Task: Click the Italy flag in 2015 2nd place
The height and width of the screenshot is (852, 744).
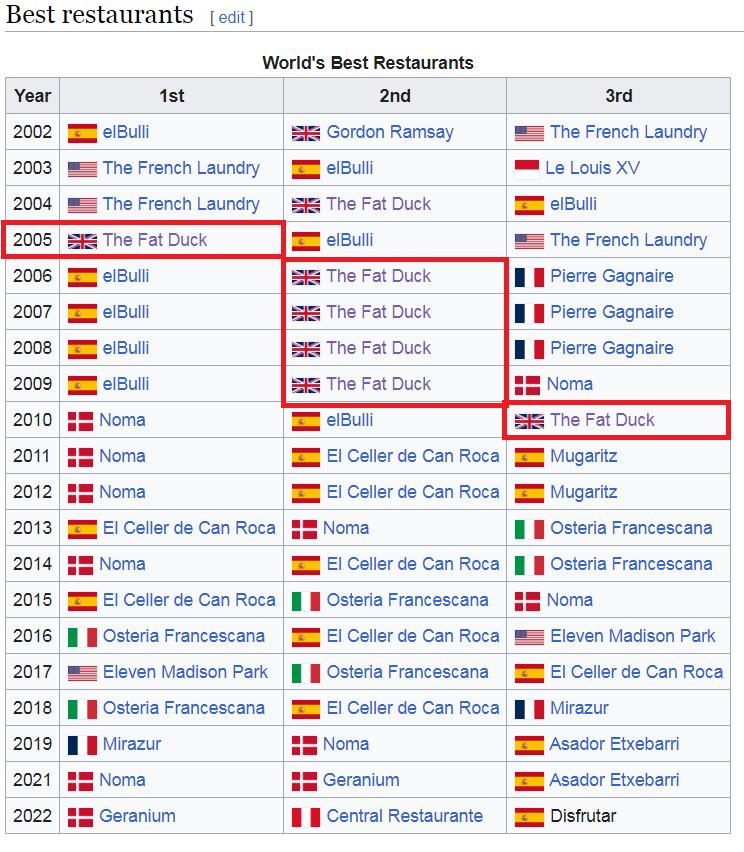Action: coord(305,601)
